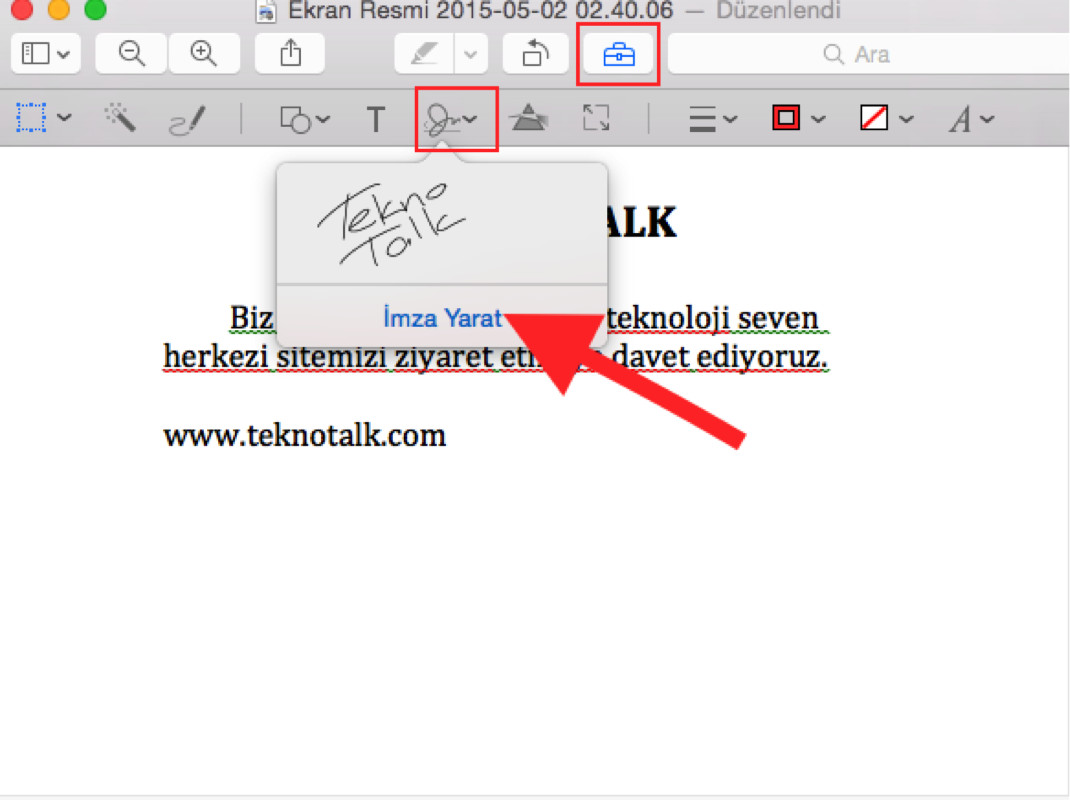Click the green full screen button
The height and width of the screenshot is (801, 1070).
(95, 8)
